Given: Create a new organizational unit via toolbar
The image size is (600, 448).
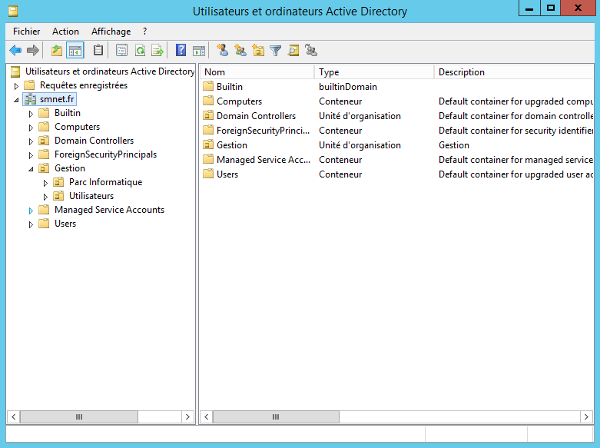Looking at the screenshot, I should tap(258, 51).
